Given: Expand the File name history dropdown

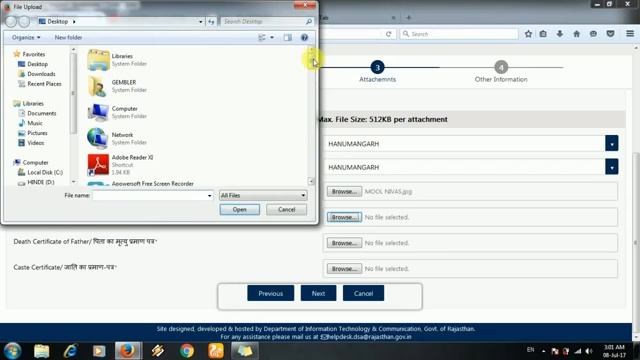Looking at the screenshot, I should pyautogui.click(x=209, y=196).
